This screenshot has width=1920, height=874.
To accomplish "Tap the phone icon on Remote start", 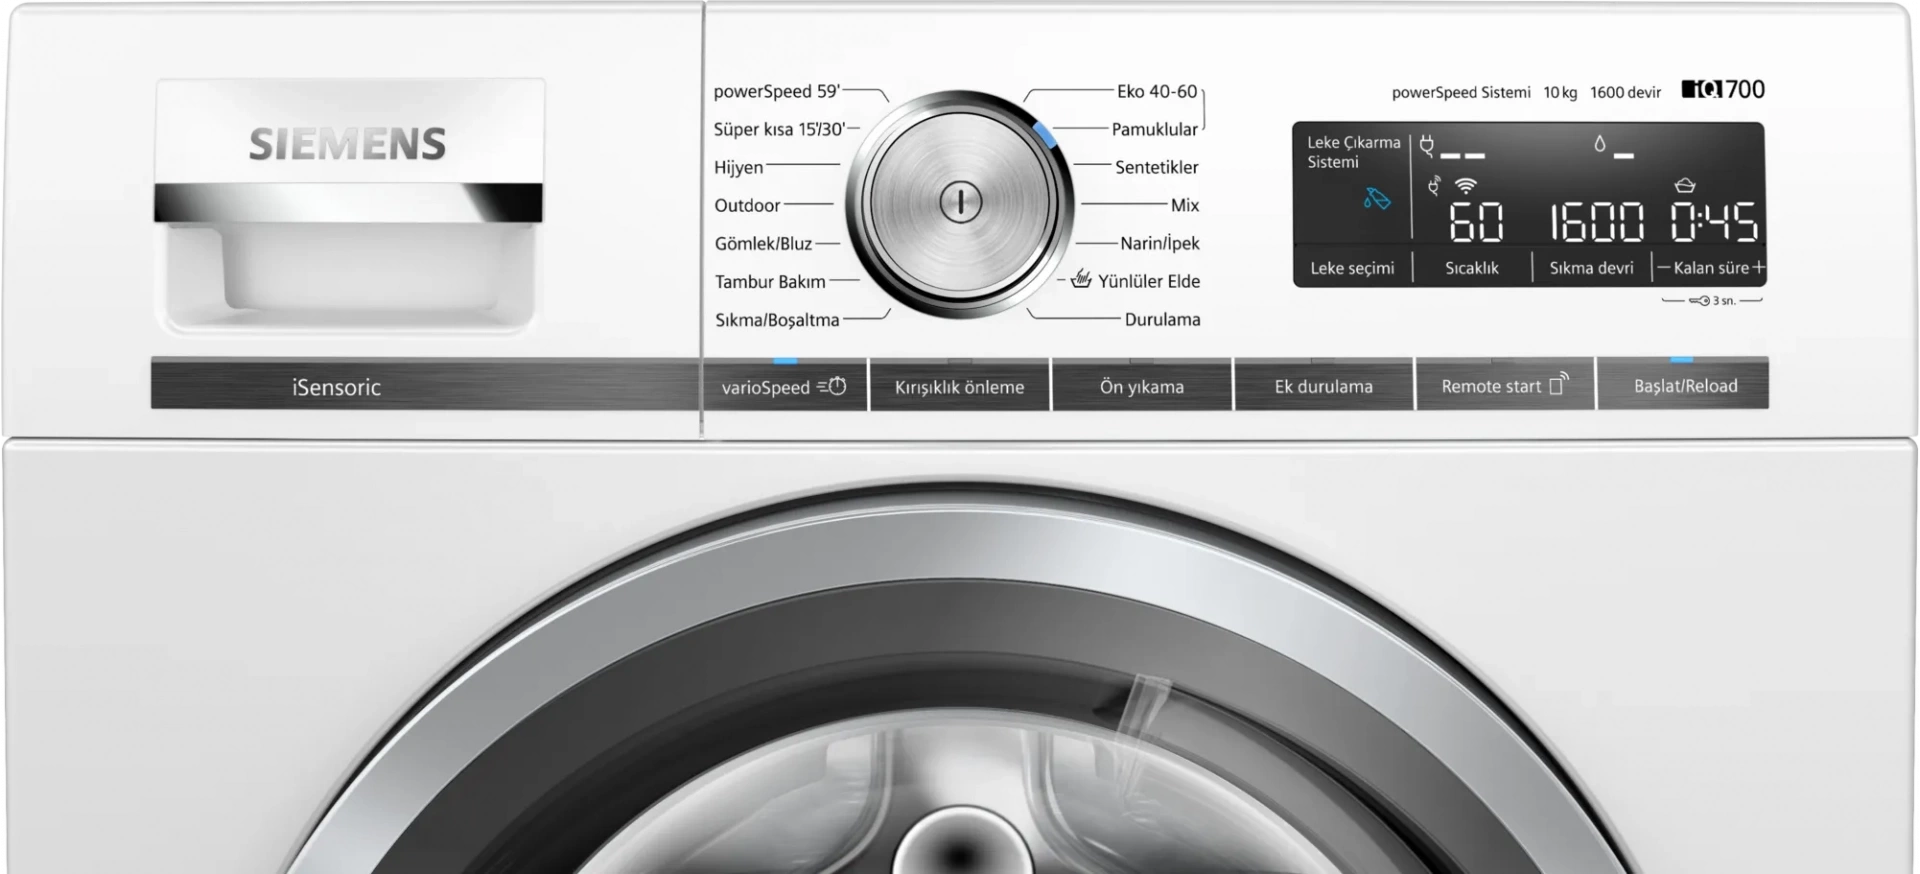I will coord(1558,384).
